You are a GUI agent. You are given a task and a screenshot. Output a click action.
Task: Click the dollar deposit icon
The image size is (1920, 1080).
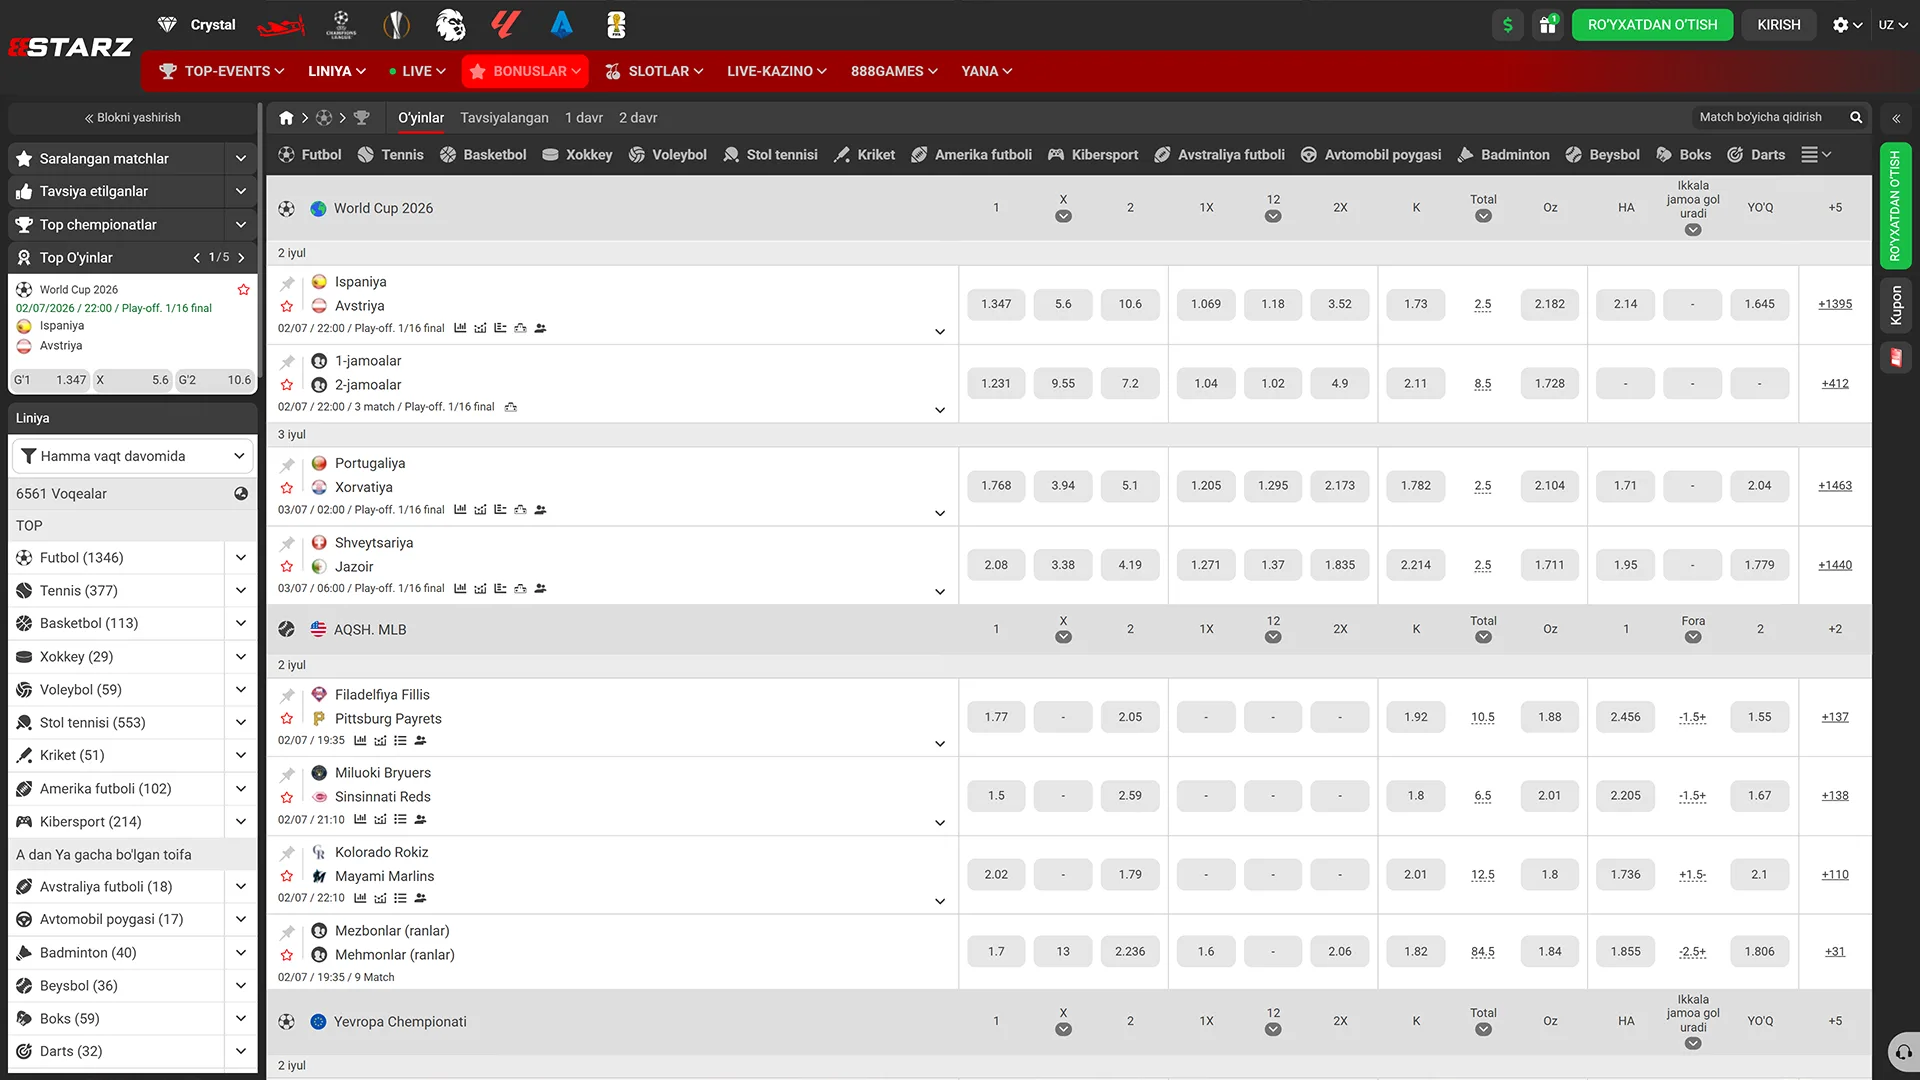(x=1508, y=25)
